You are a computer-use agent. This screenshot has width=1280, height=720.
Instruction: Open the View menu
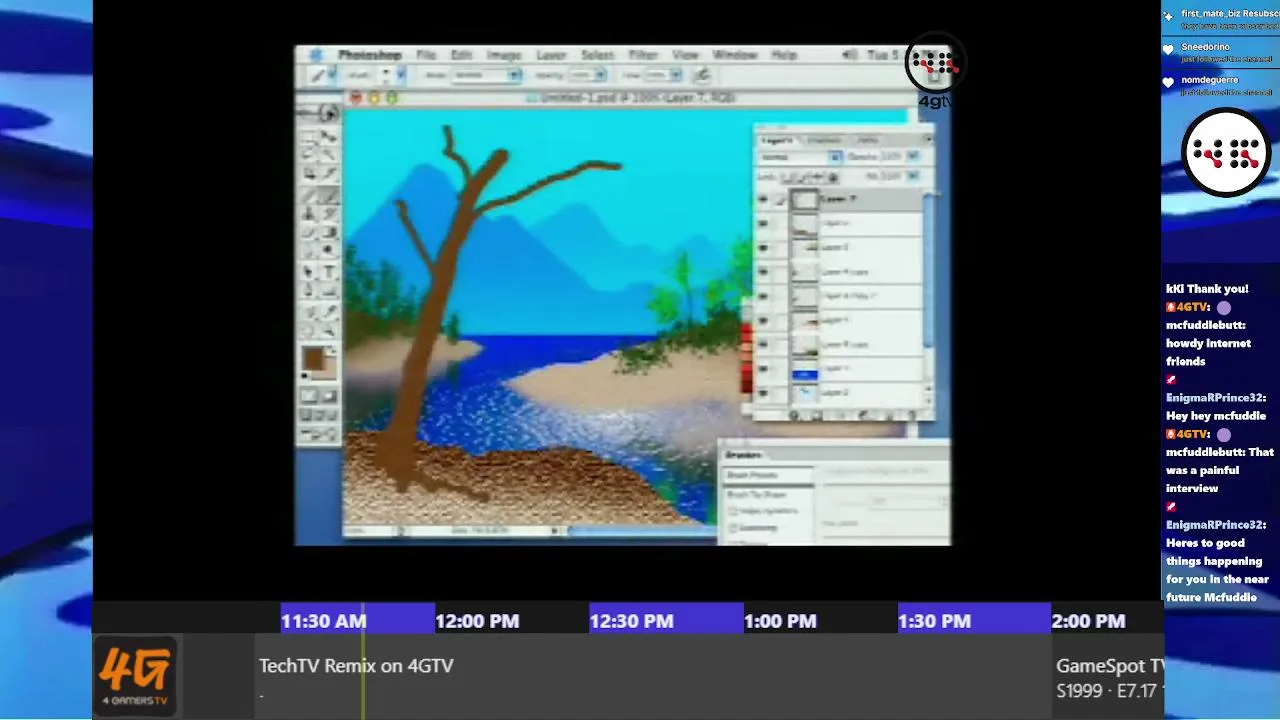point(685,55)
